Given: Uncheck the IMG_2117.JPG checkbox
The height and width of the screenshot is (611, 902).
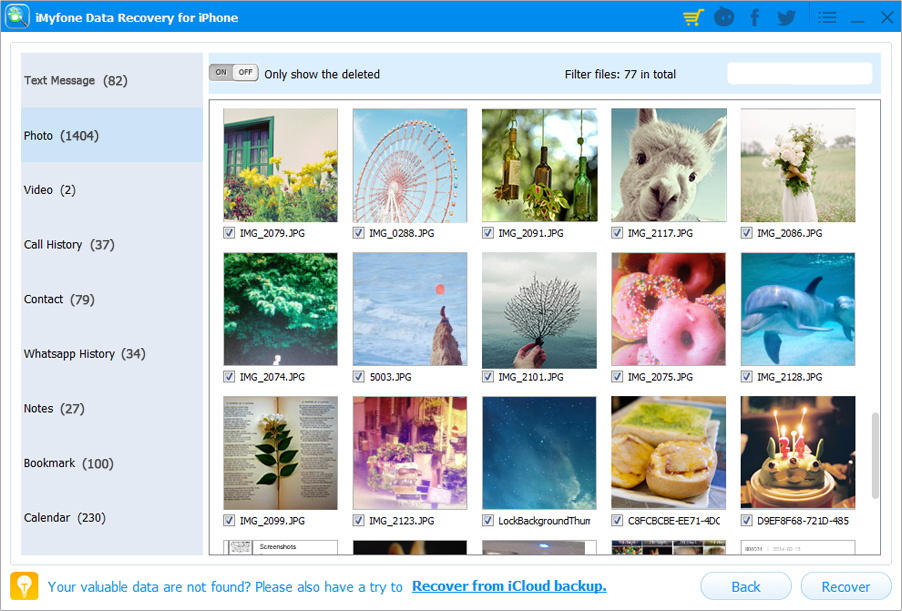Looking at the screenshot, I should pyautogui.click(x=618, y=233).
